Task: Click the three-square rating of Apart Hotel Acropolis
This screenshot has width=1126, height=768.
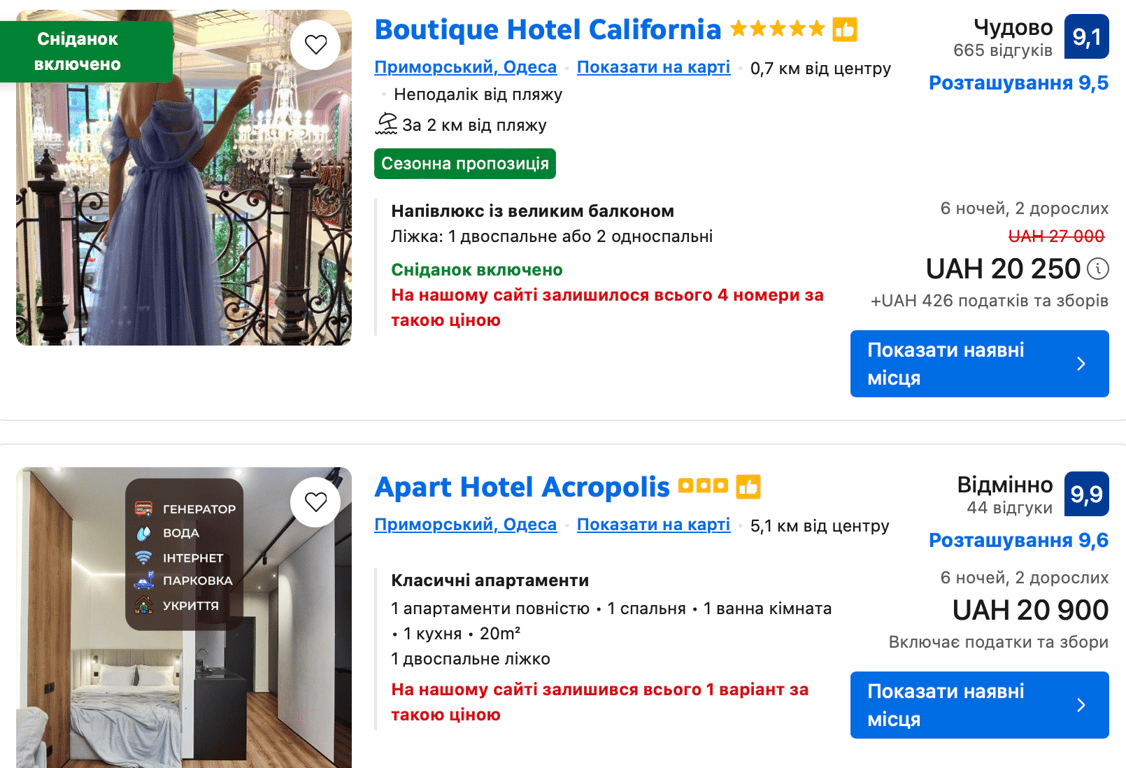Action: [x=702, y=487]
